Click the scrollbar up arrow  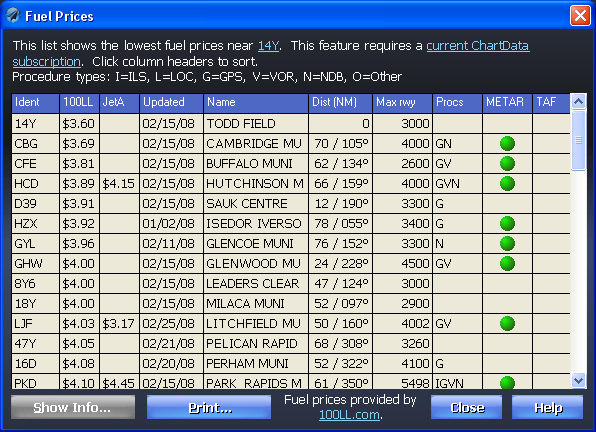pyautogui.click(x=578, y=101)
